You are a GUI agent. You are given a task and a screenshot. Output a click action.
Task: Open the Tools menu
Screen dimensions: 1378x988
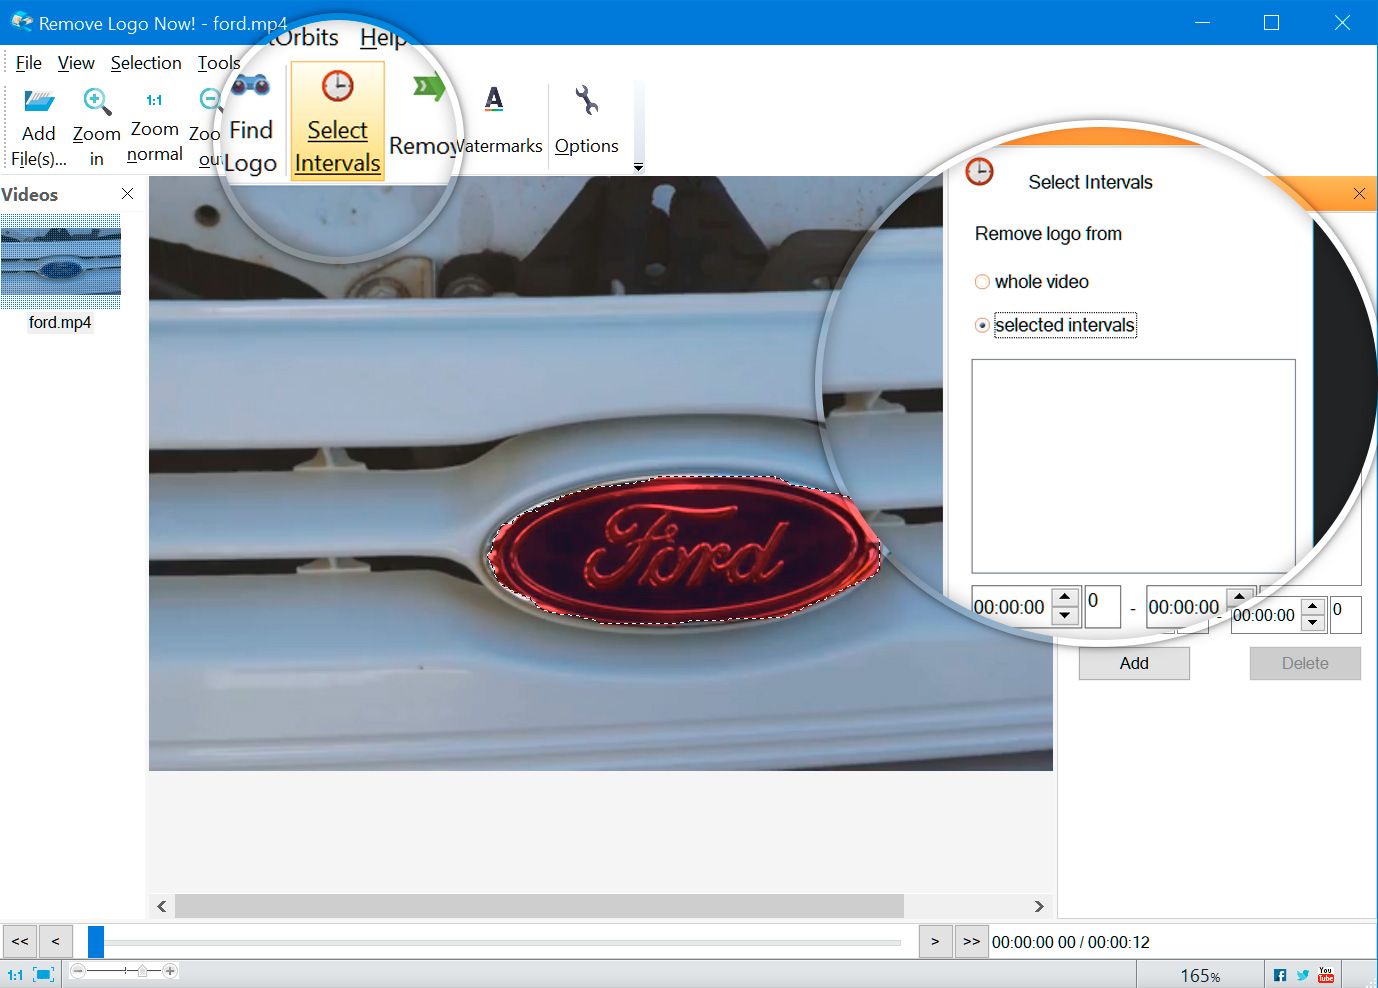218,63
